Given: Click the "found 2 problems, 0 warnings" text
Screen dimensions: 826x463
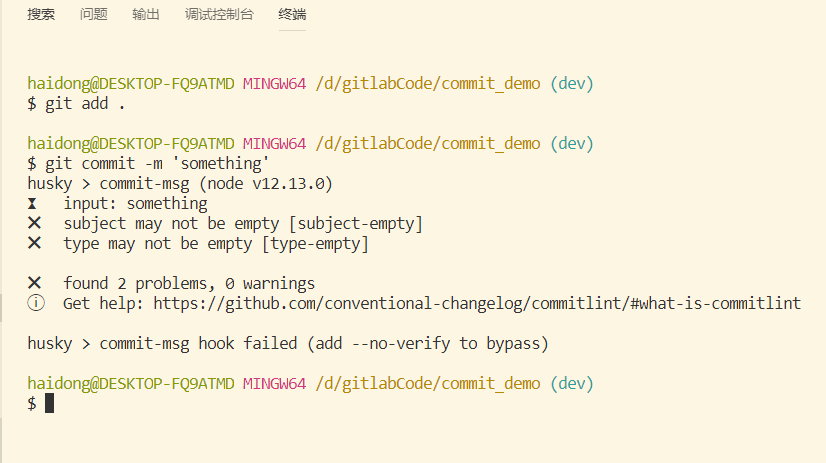Looking at the screenshot, I should click(189, 283).
